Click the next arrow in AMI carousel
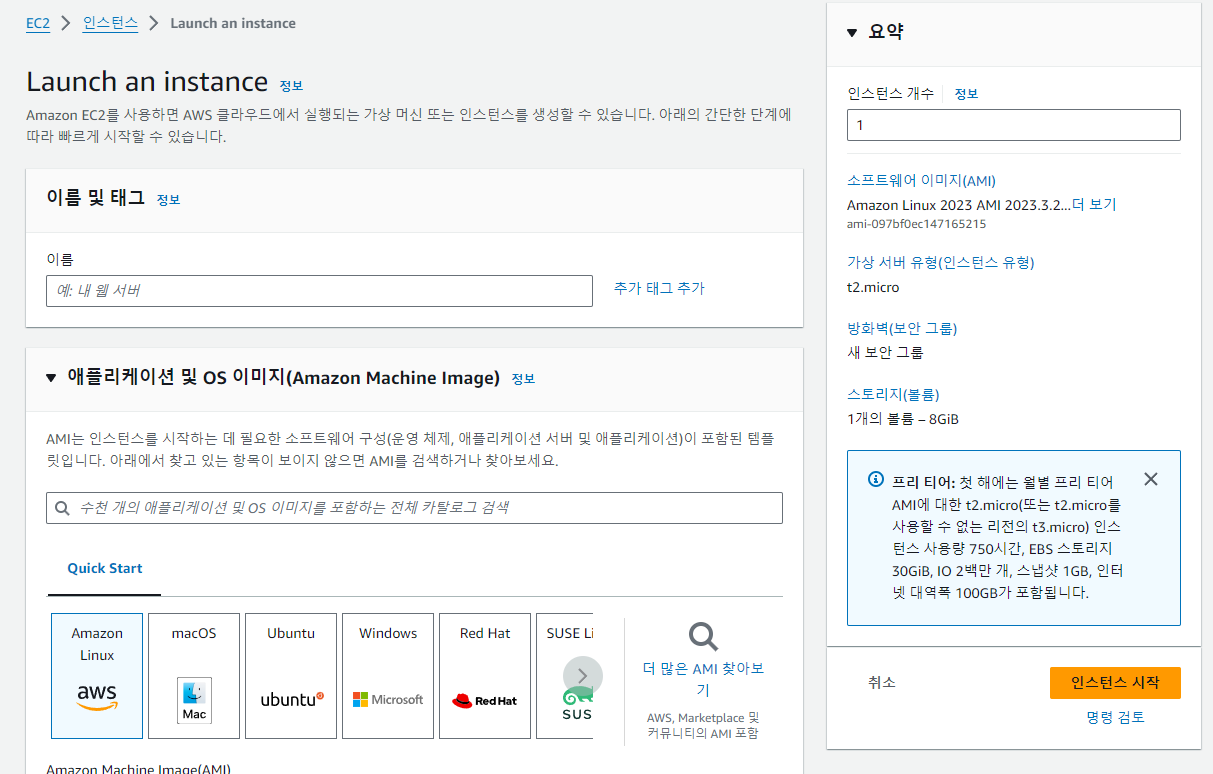1213x774 pixels. pos(583,676)
